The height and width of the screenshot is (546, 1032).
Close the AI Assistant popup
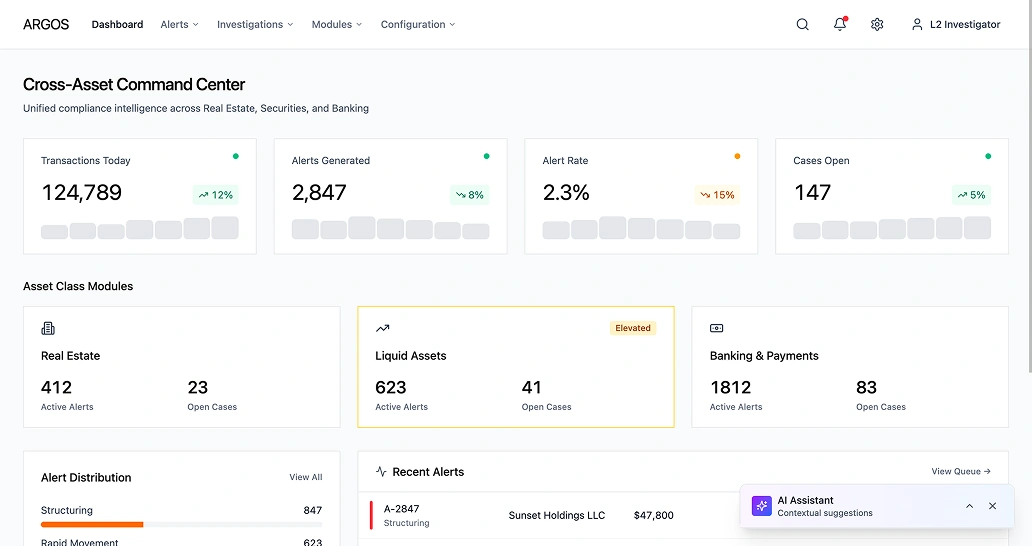(x=992, y=506)
